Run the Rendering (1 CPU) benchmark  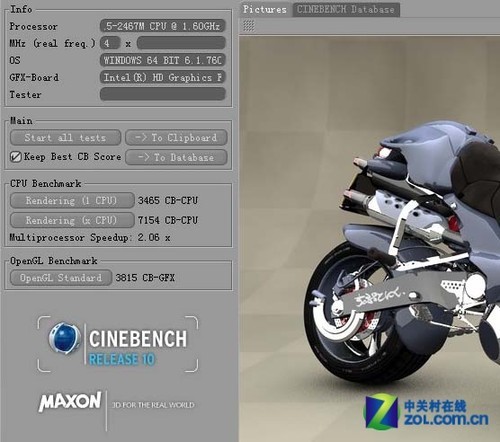pyautogui.click(x=72, y=201)
